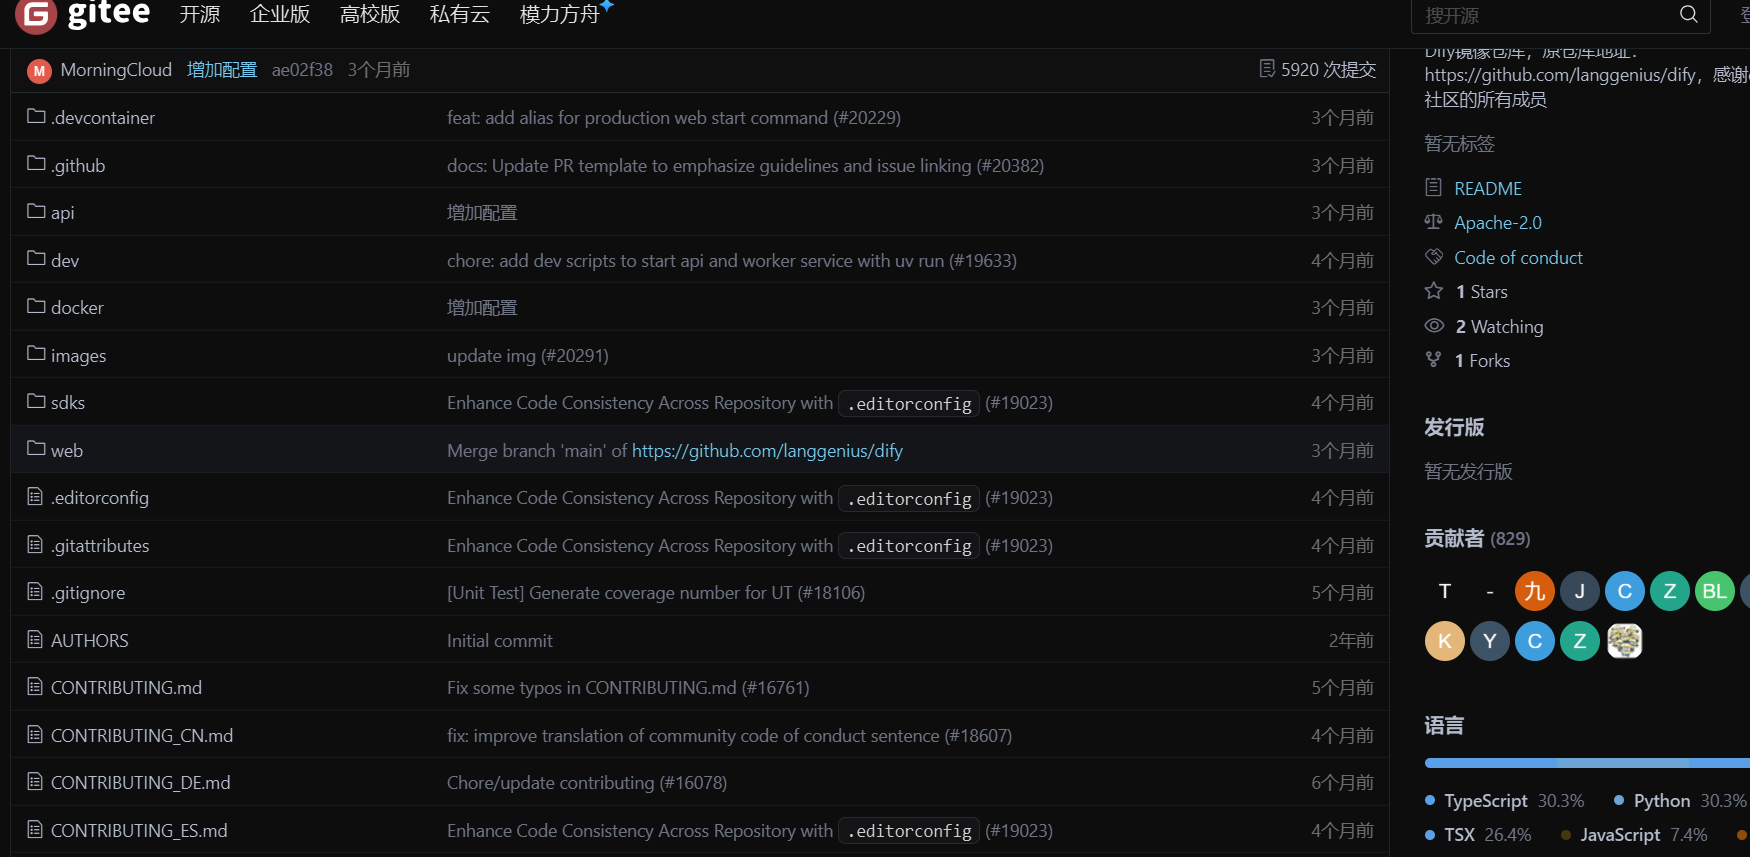Click the 搜开源 search input field
Screen dimensions: 1750x857
coord(1545,16)
